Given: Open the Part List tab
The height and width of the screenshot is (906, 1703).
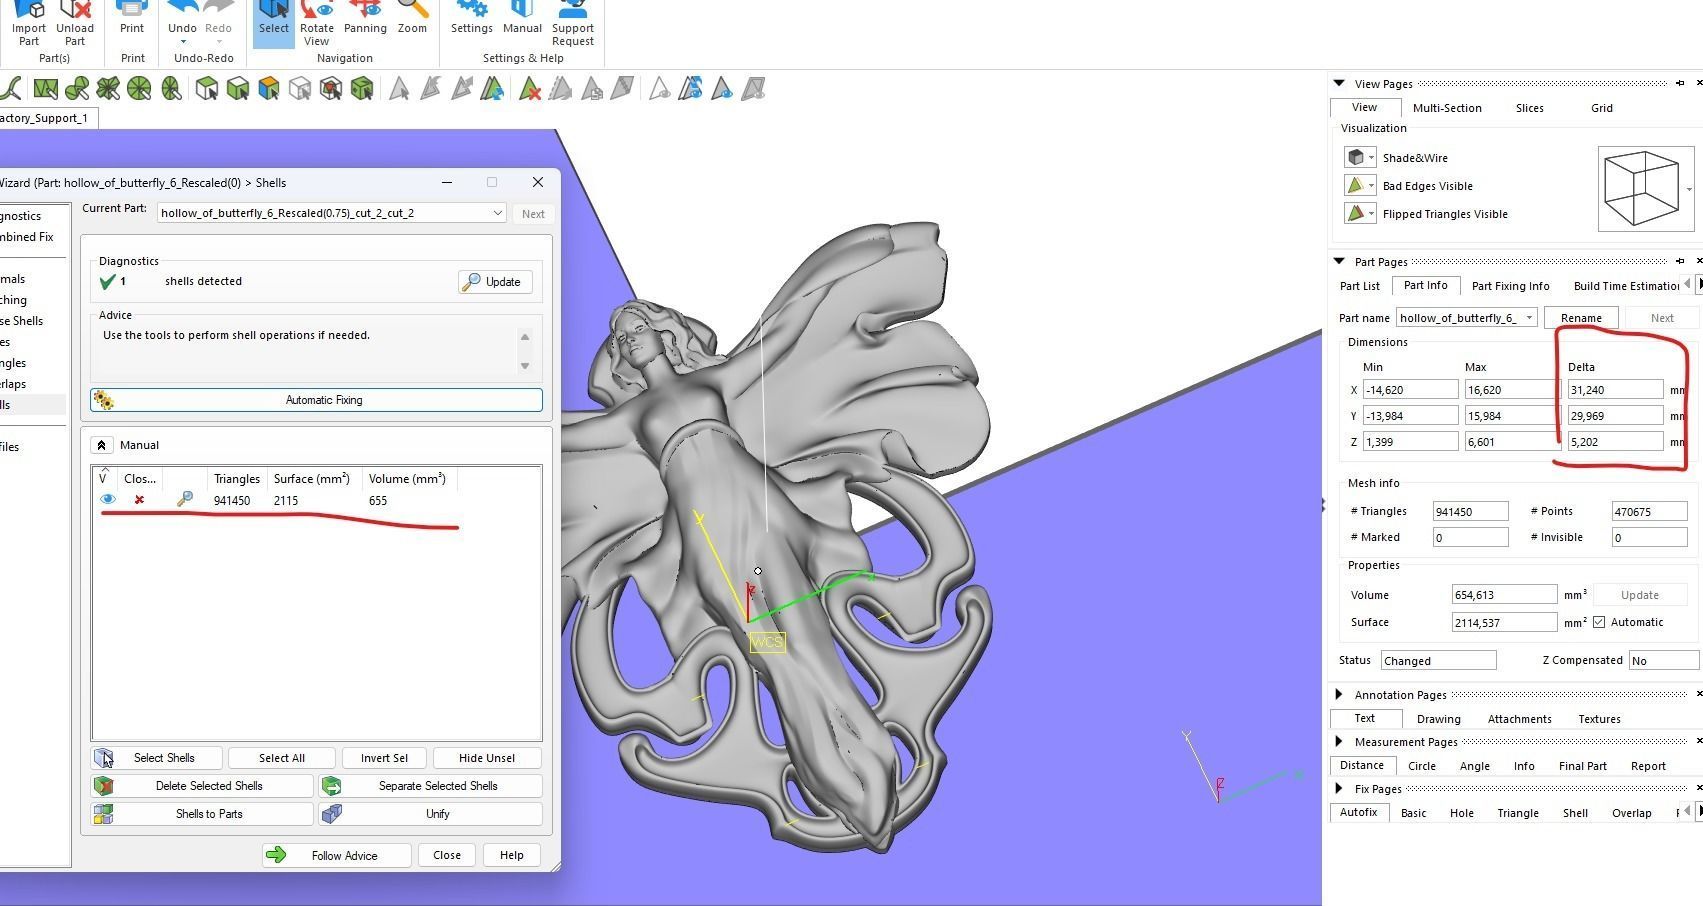Looking at the screenshot, I should [x=1359, y=286].
